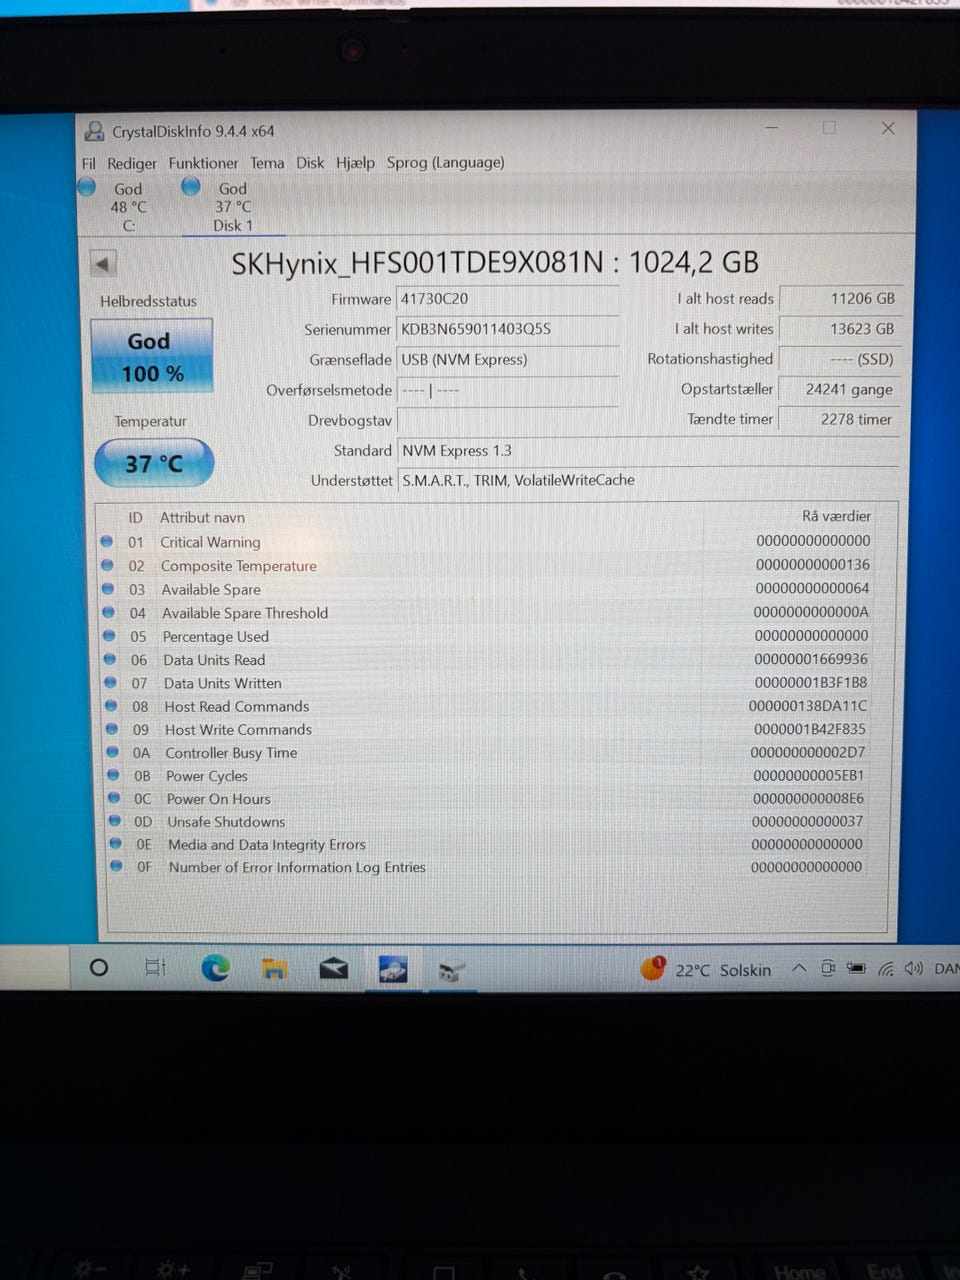Click the Firmware field 41730C20

coord(508,298)
